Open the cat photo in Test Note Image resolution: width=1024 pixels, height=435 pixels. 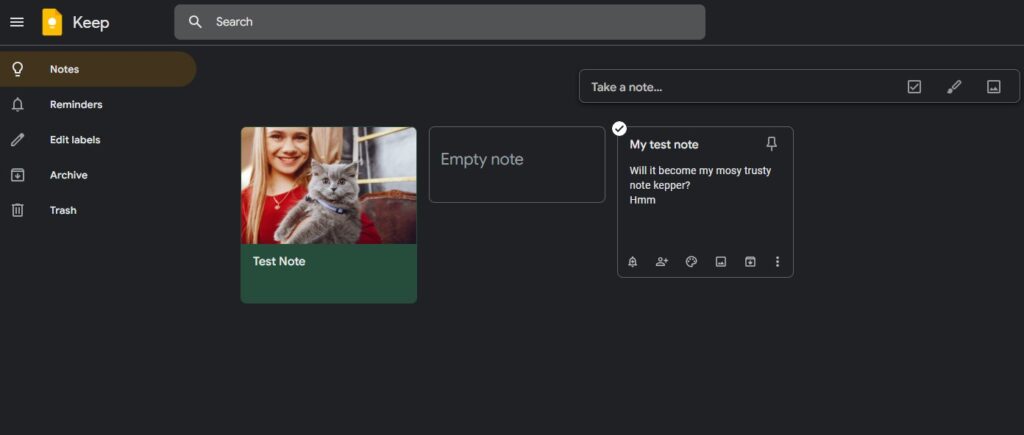(x=328, y=185)
